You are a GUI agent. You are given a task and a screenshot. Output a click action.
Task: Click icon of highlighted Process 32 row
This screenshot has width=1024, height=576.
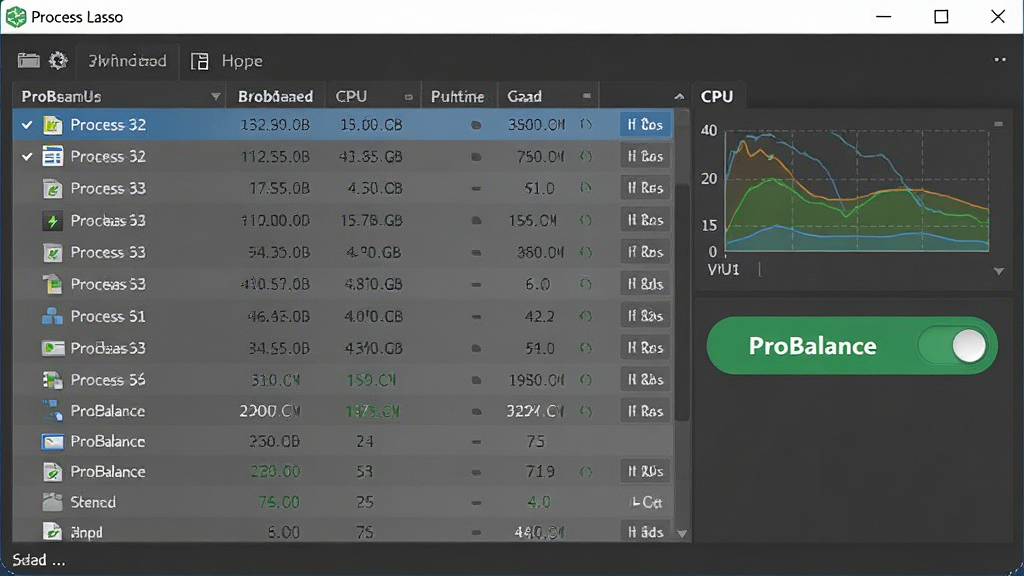point(52,125)
